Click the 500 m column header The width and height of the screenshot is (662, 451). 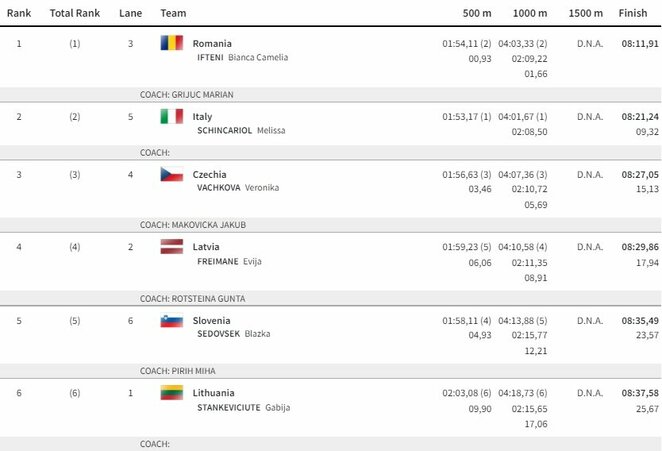pos(476,13)
